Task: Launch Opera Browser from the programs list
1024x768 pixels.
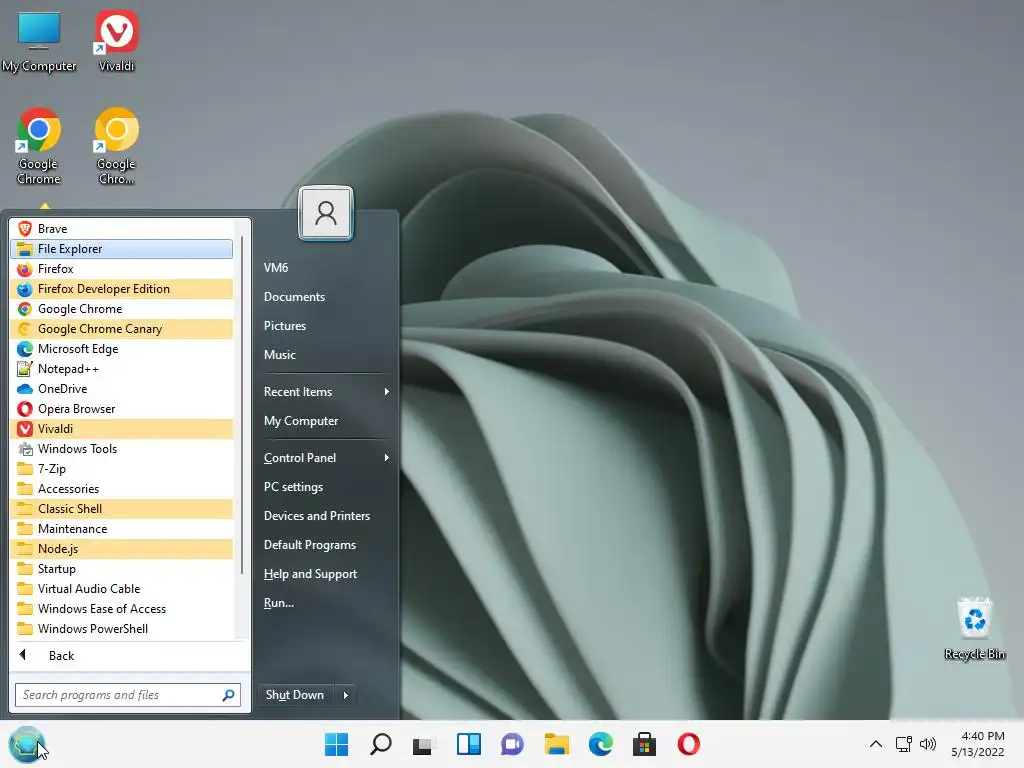Action: (121, 409)
